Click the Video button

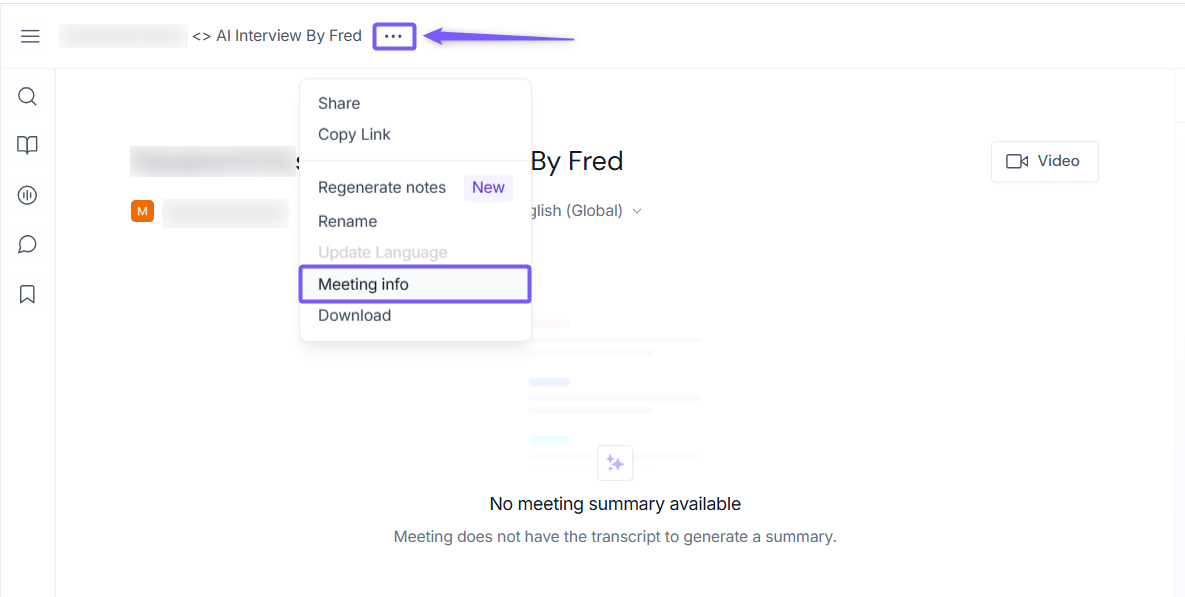click(1044, 161)
